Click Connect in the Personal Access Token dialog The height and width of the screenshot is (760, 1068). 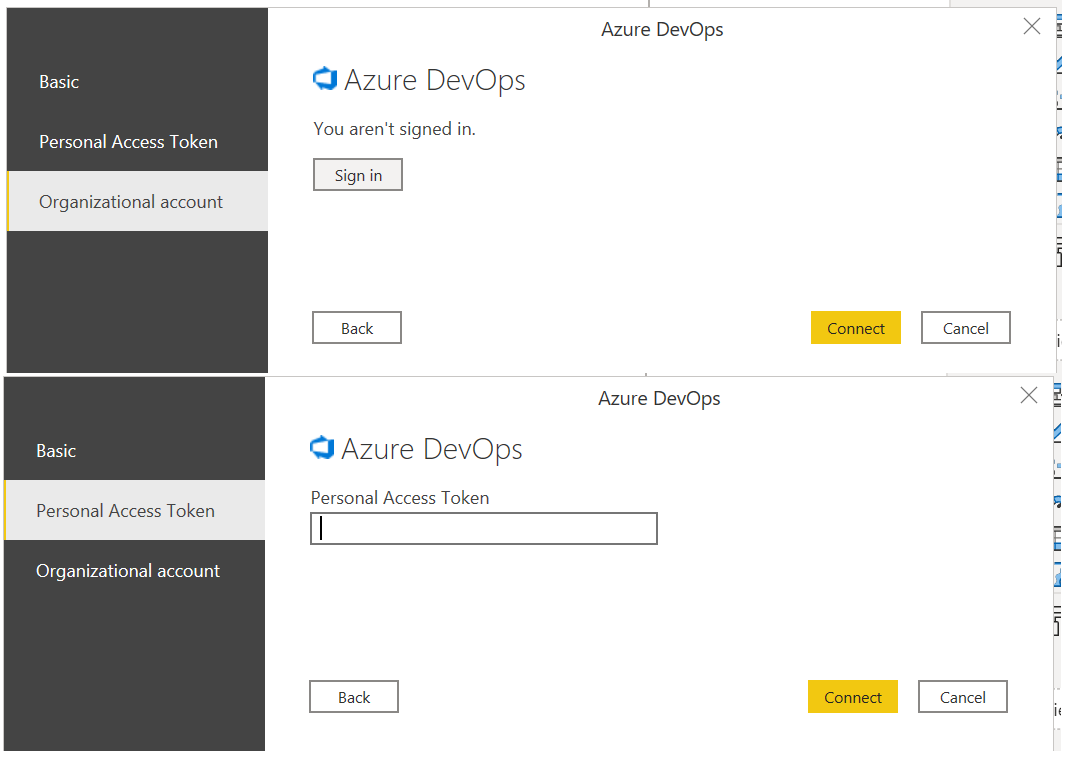point(853,696)
